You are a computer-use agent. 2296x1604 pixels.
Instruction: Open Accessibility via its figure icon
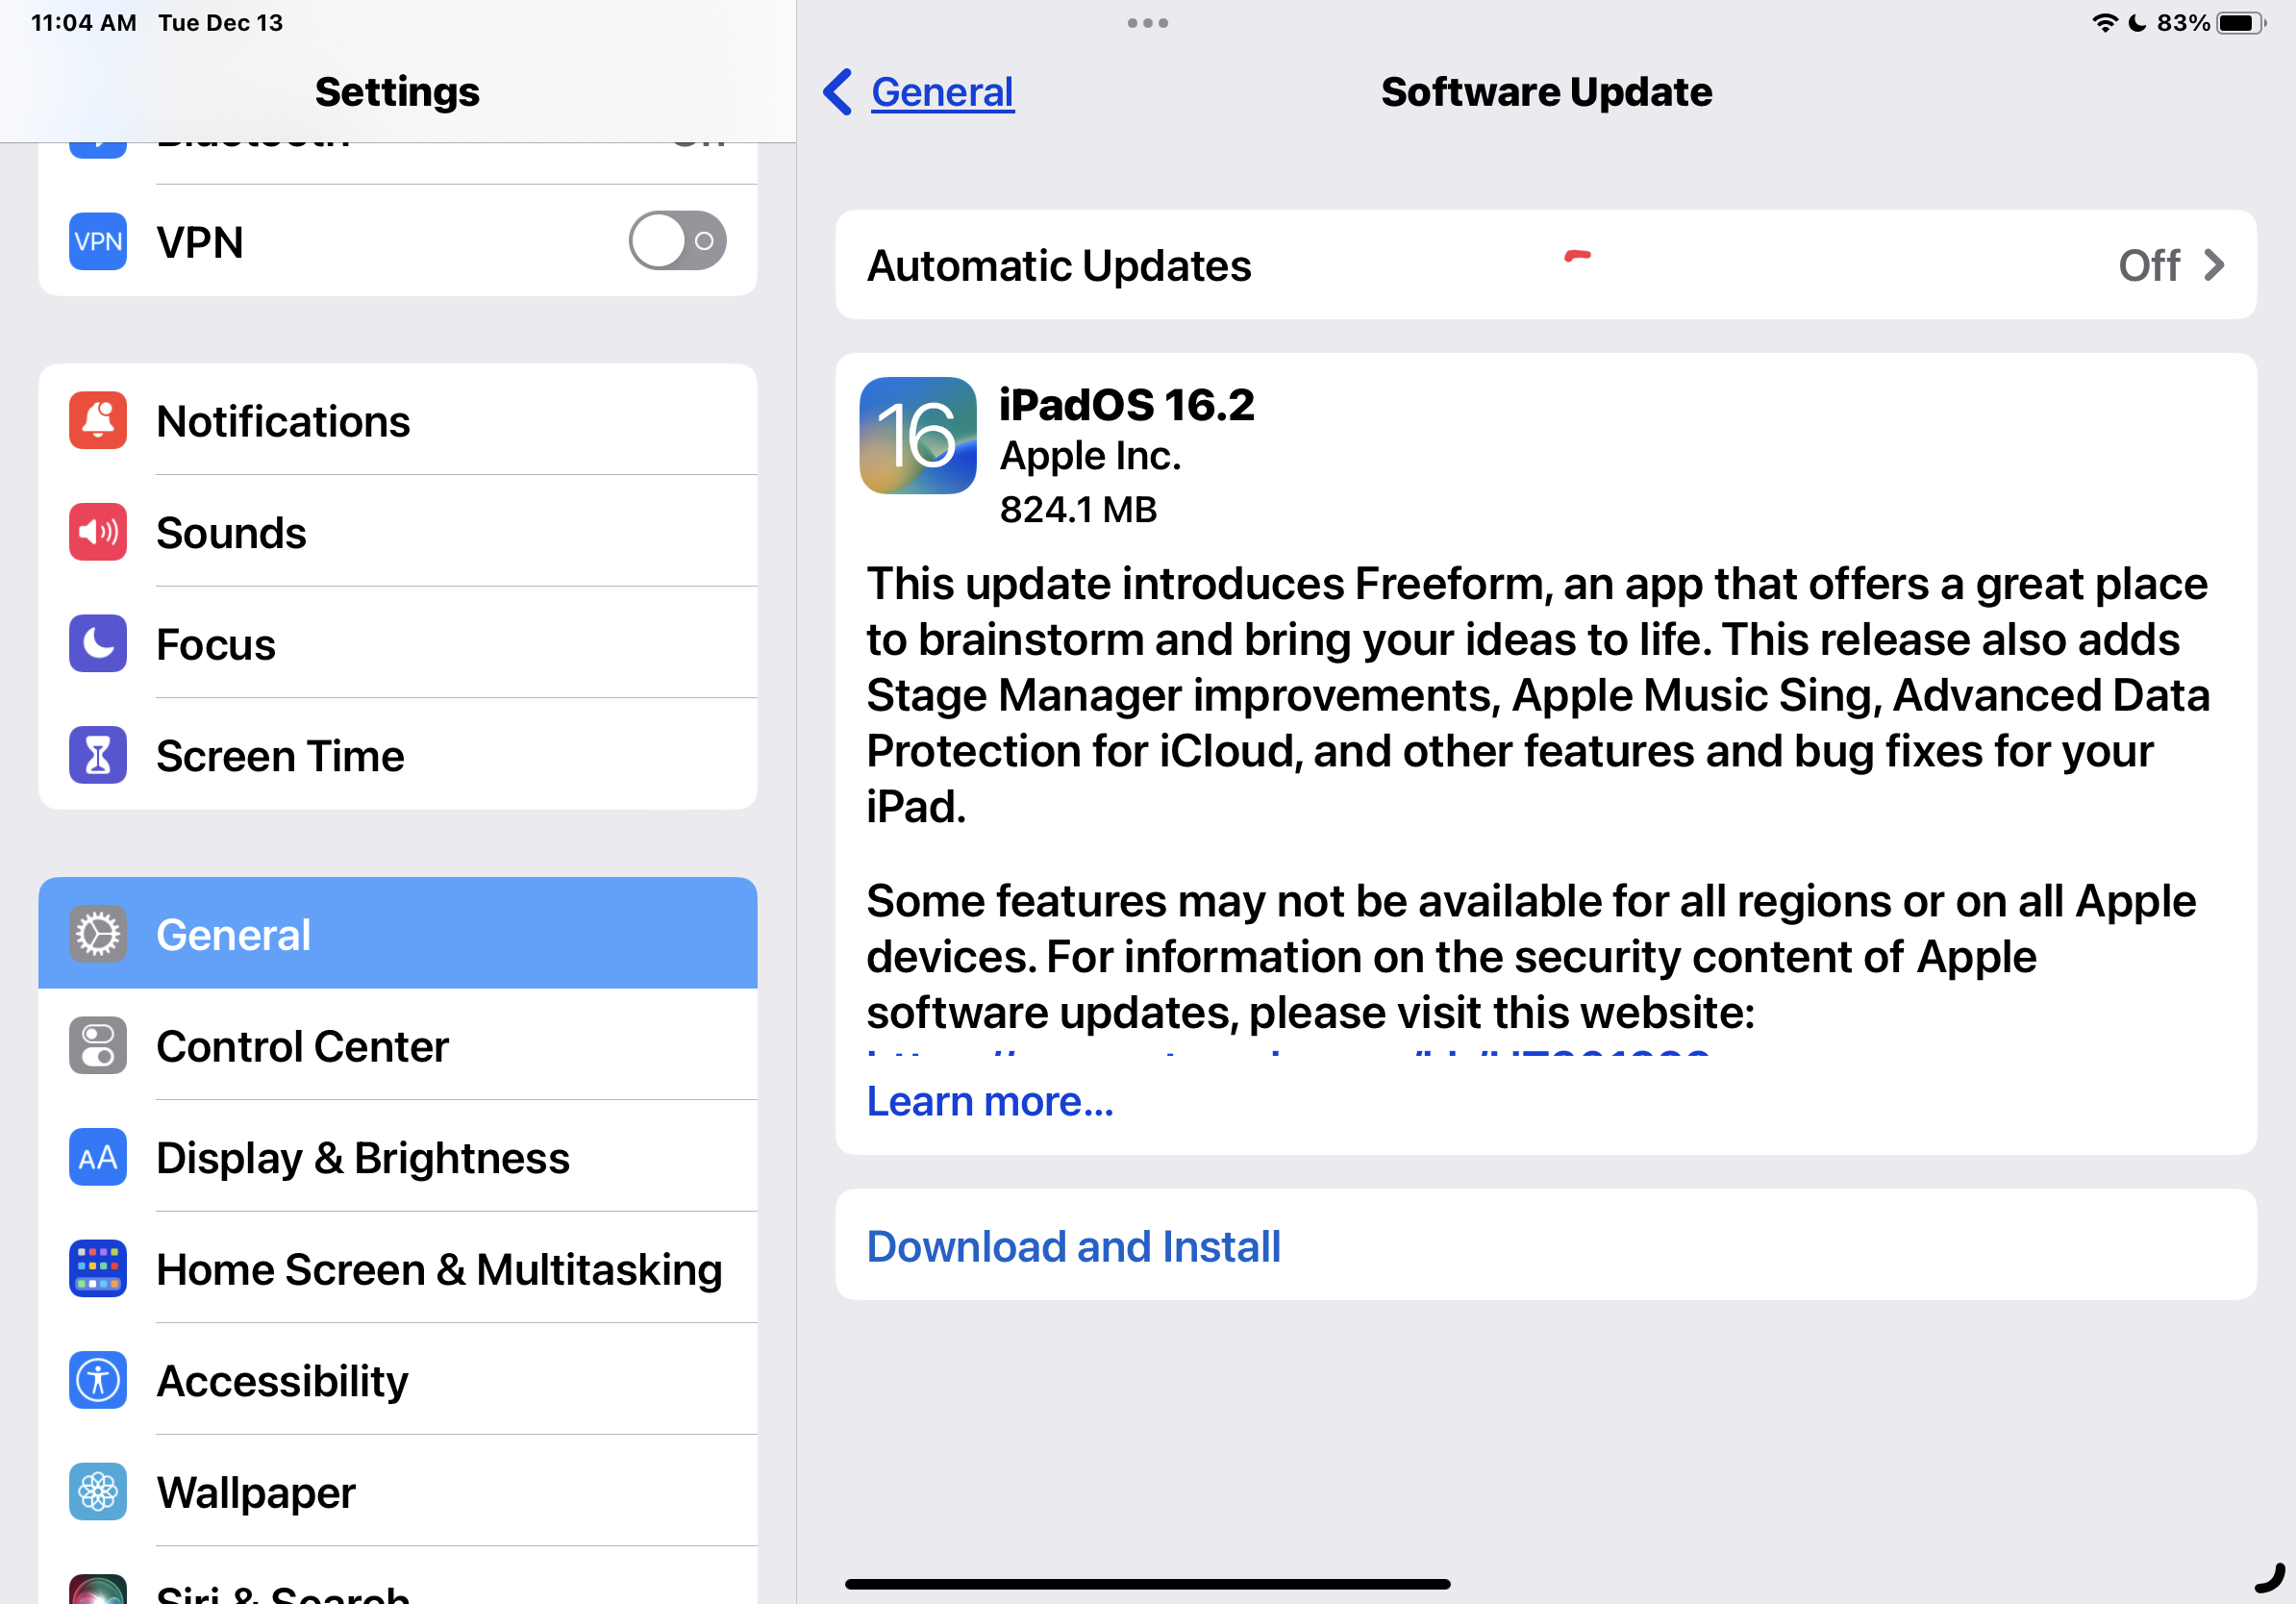(98, 1380)
